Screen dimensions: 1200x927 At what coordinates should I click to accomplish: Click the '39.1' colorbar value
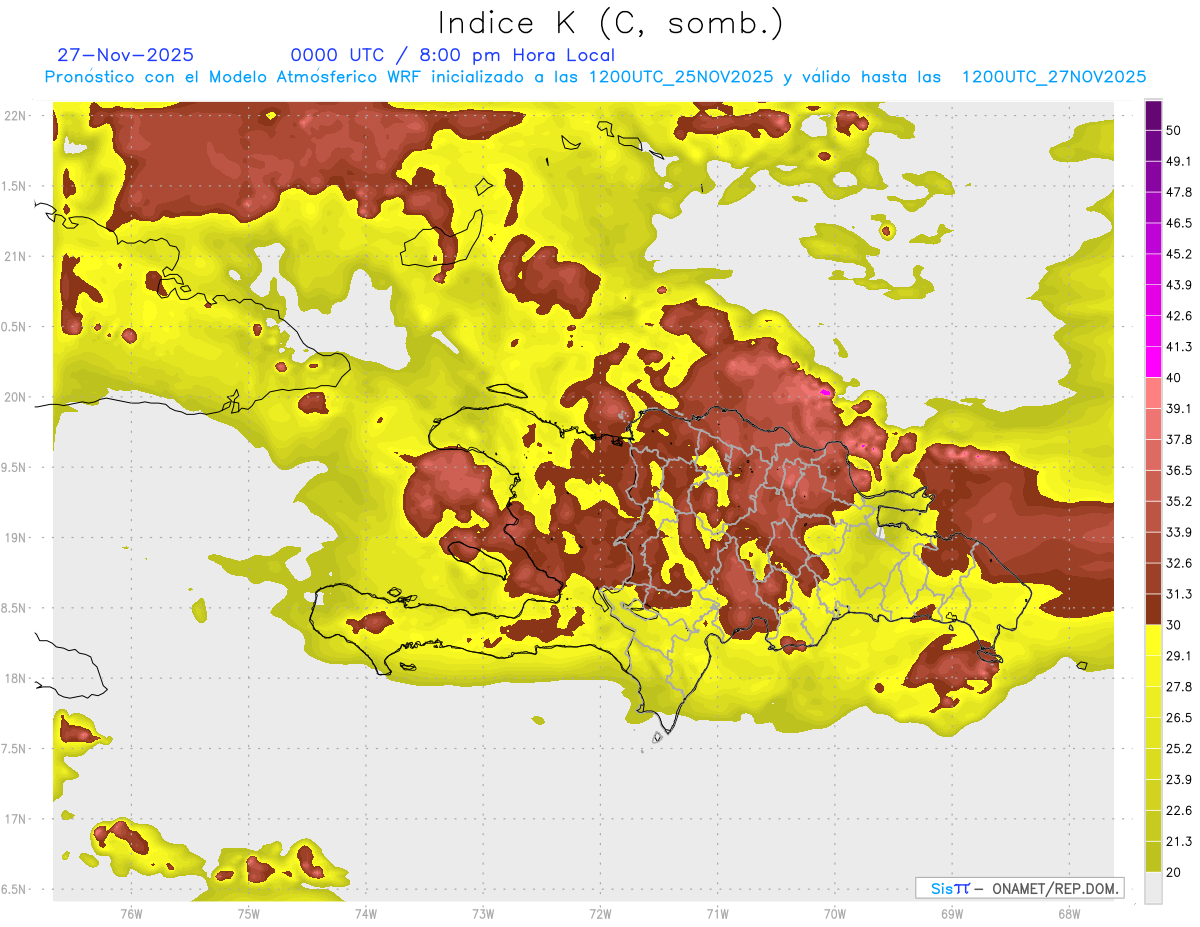click(x=1179, y=409)
